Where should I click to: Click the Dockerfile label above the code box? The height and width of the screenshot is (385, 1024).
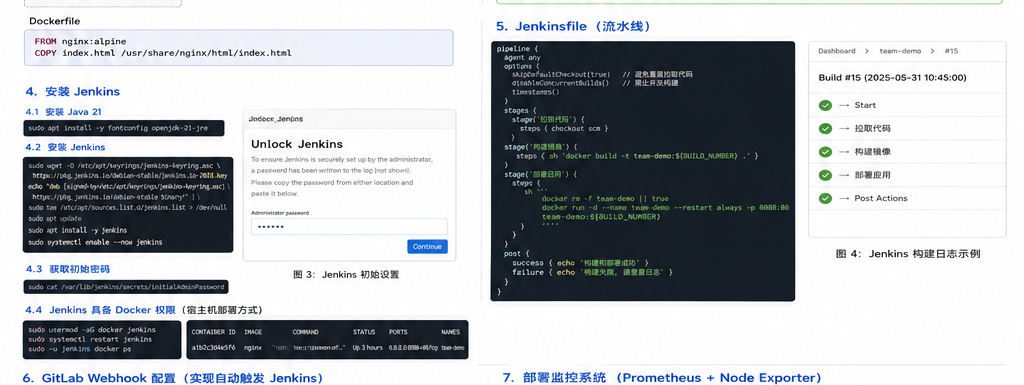click(x=55, y=21)
